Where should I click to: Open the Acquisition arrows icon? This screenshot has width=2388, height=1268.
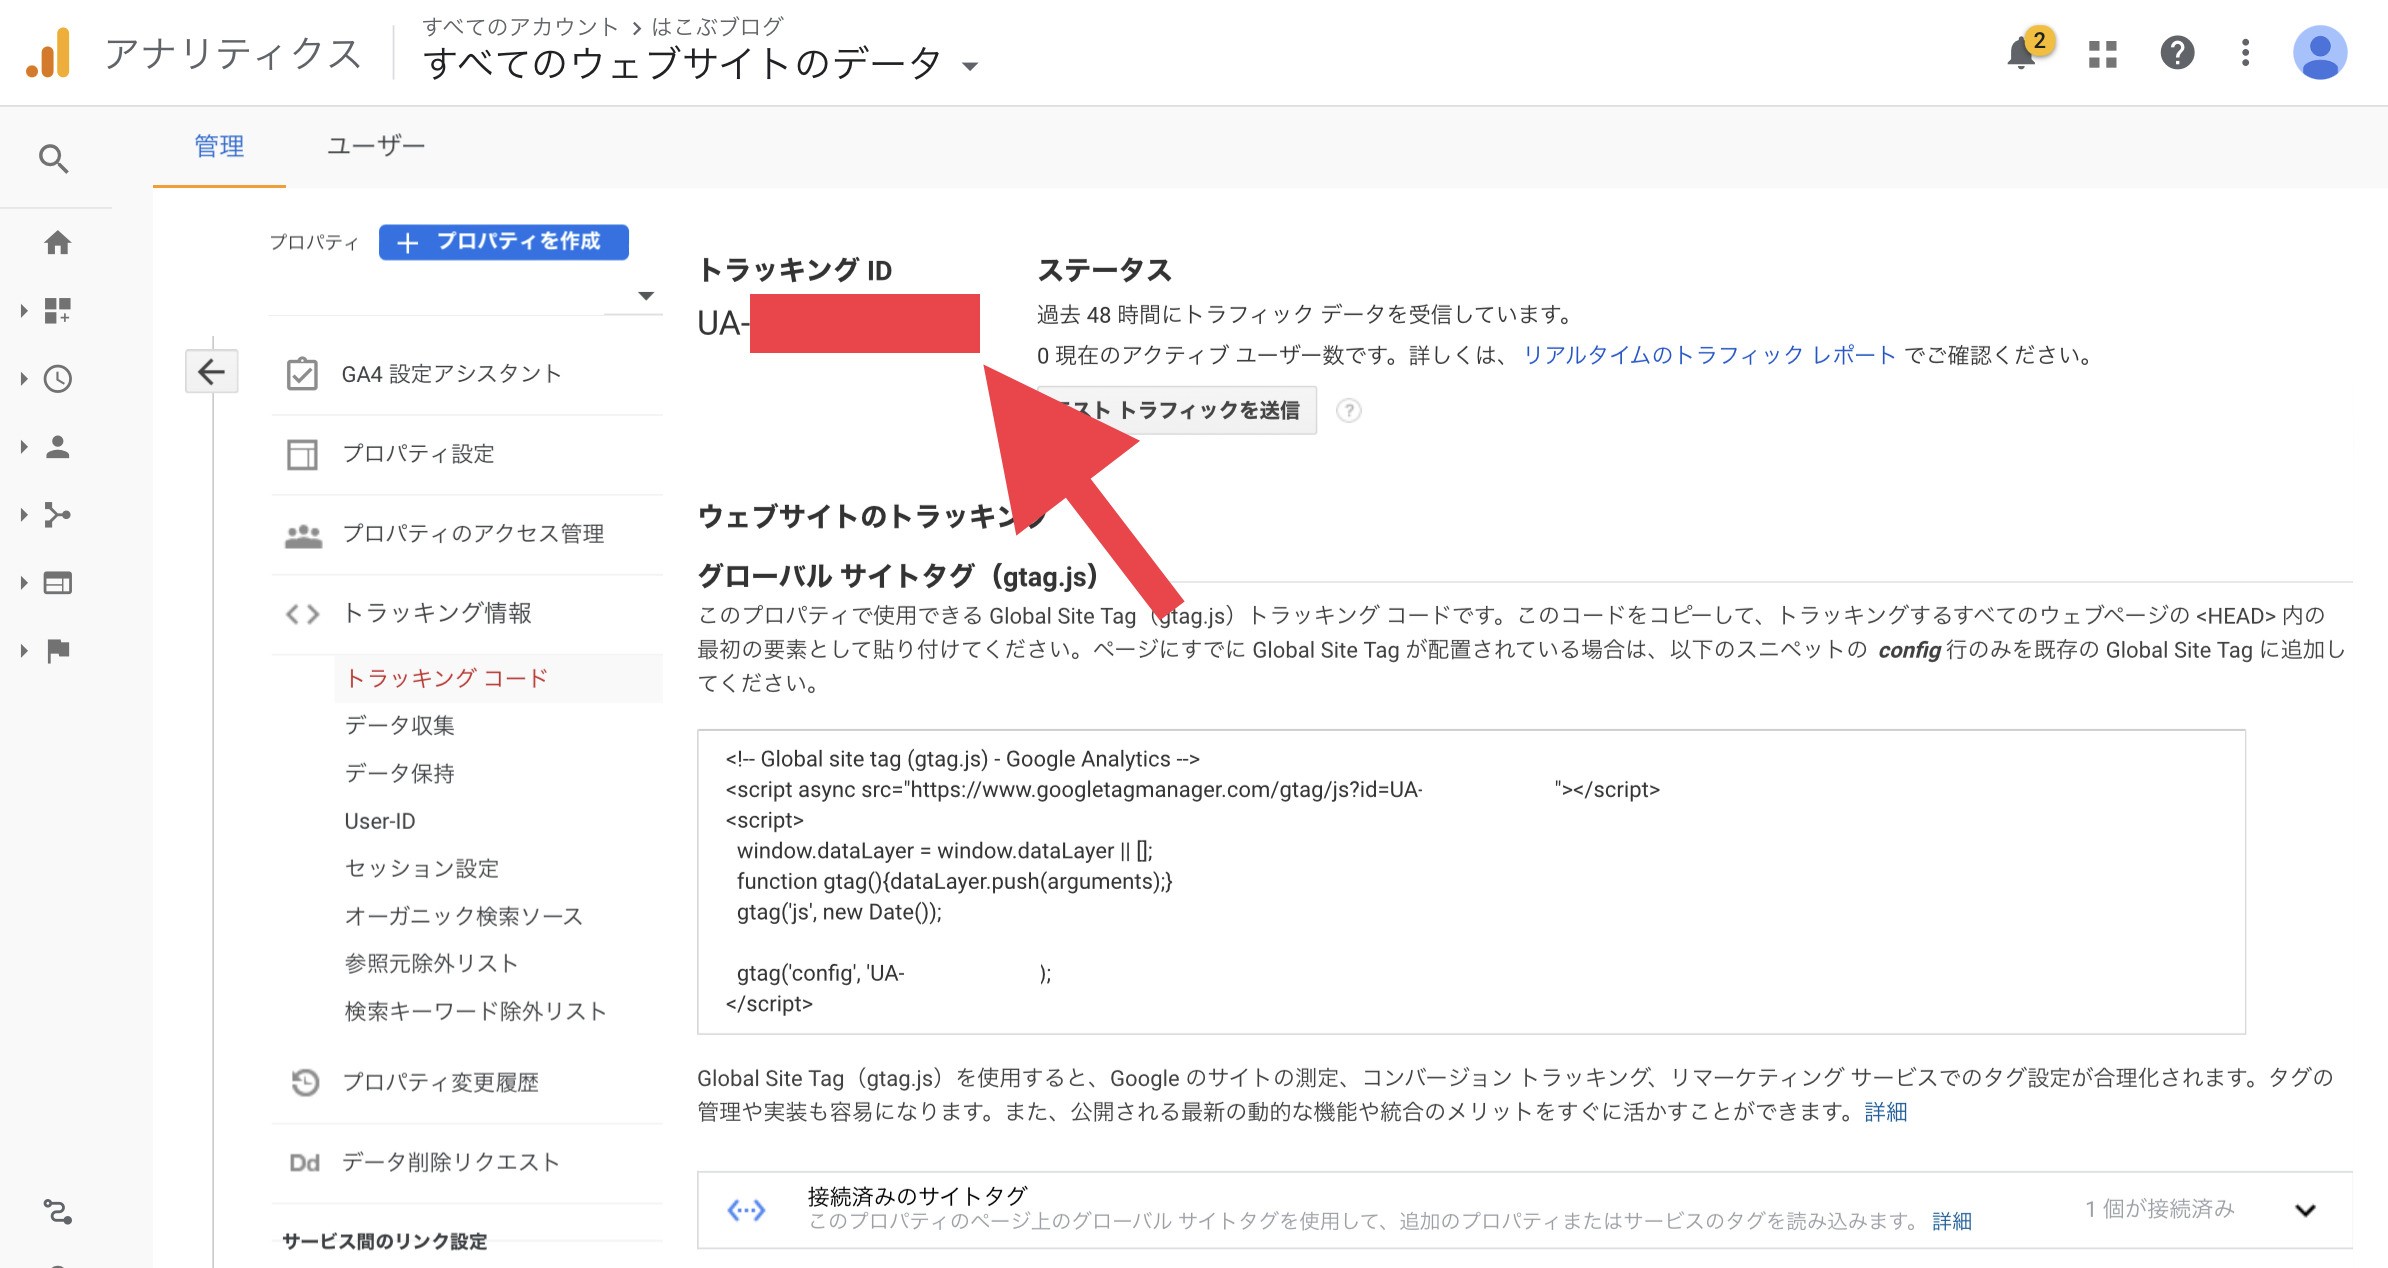coord(58,515)
